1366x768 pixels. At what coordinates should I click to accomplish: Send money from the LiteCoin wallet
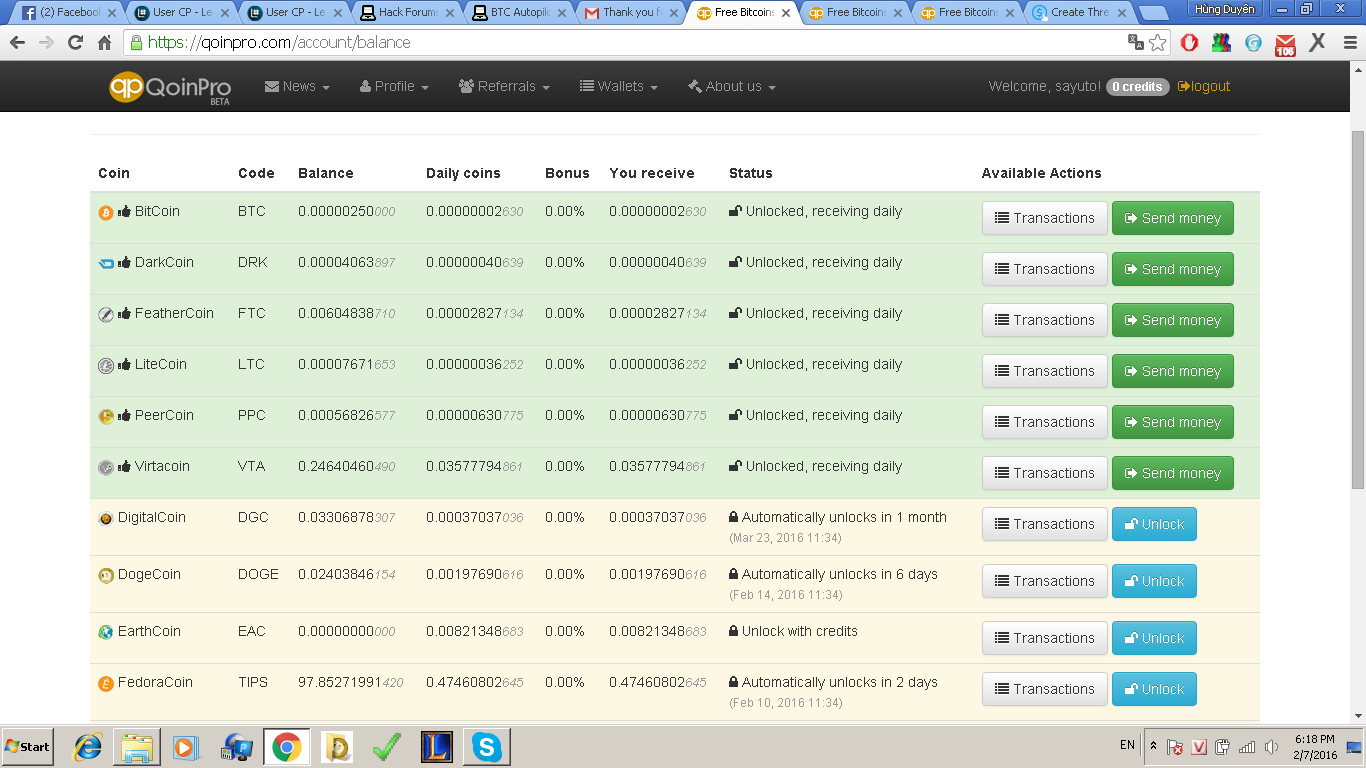click(1173, 371)
